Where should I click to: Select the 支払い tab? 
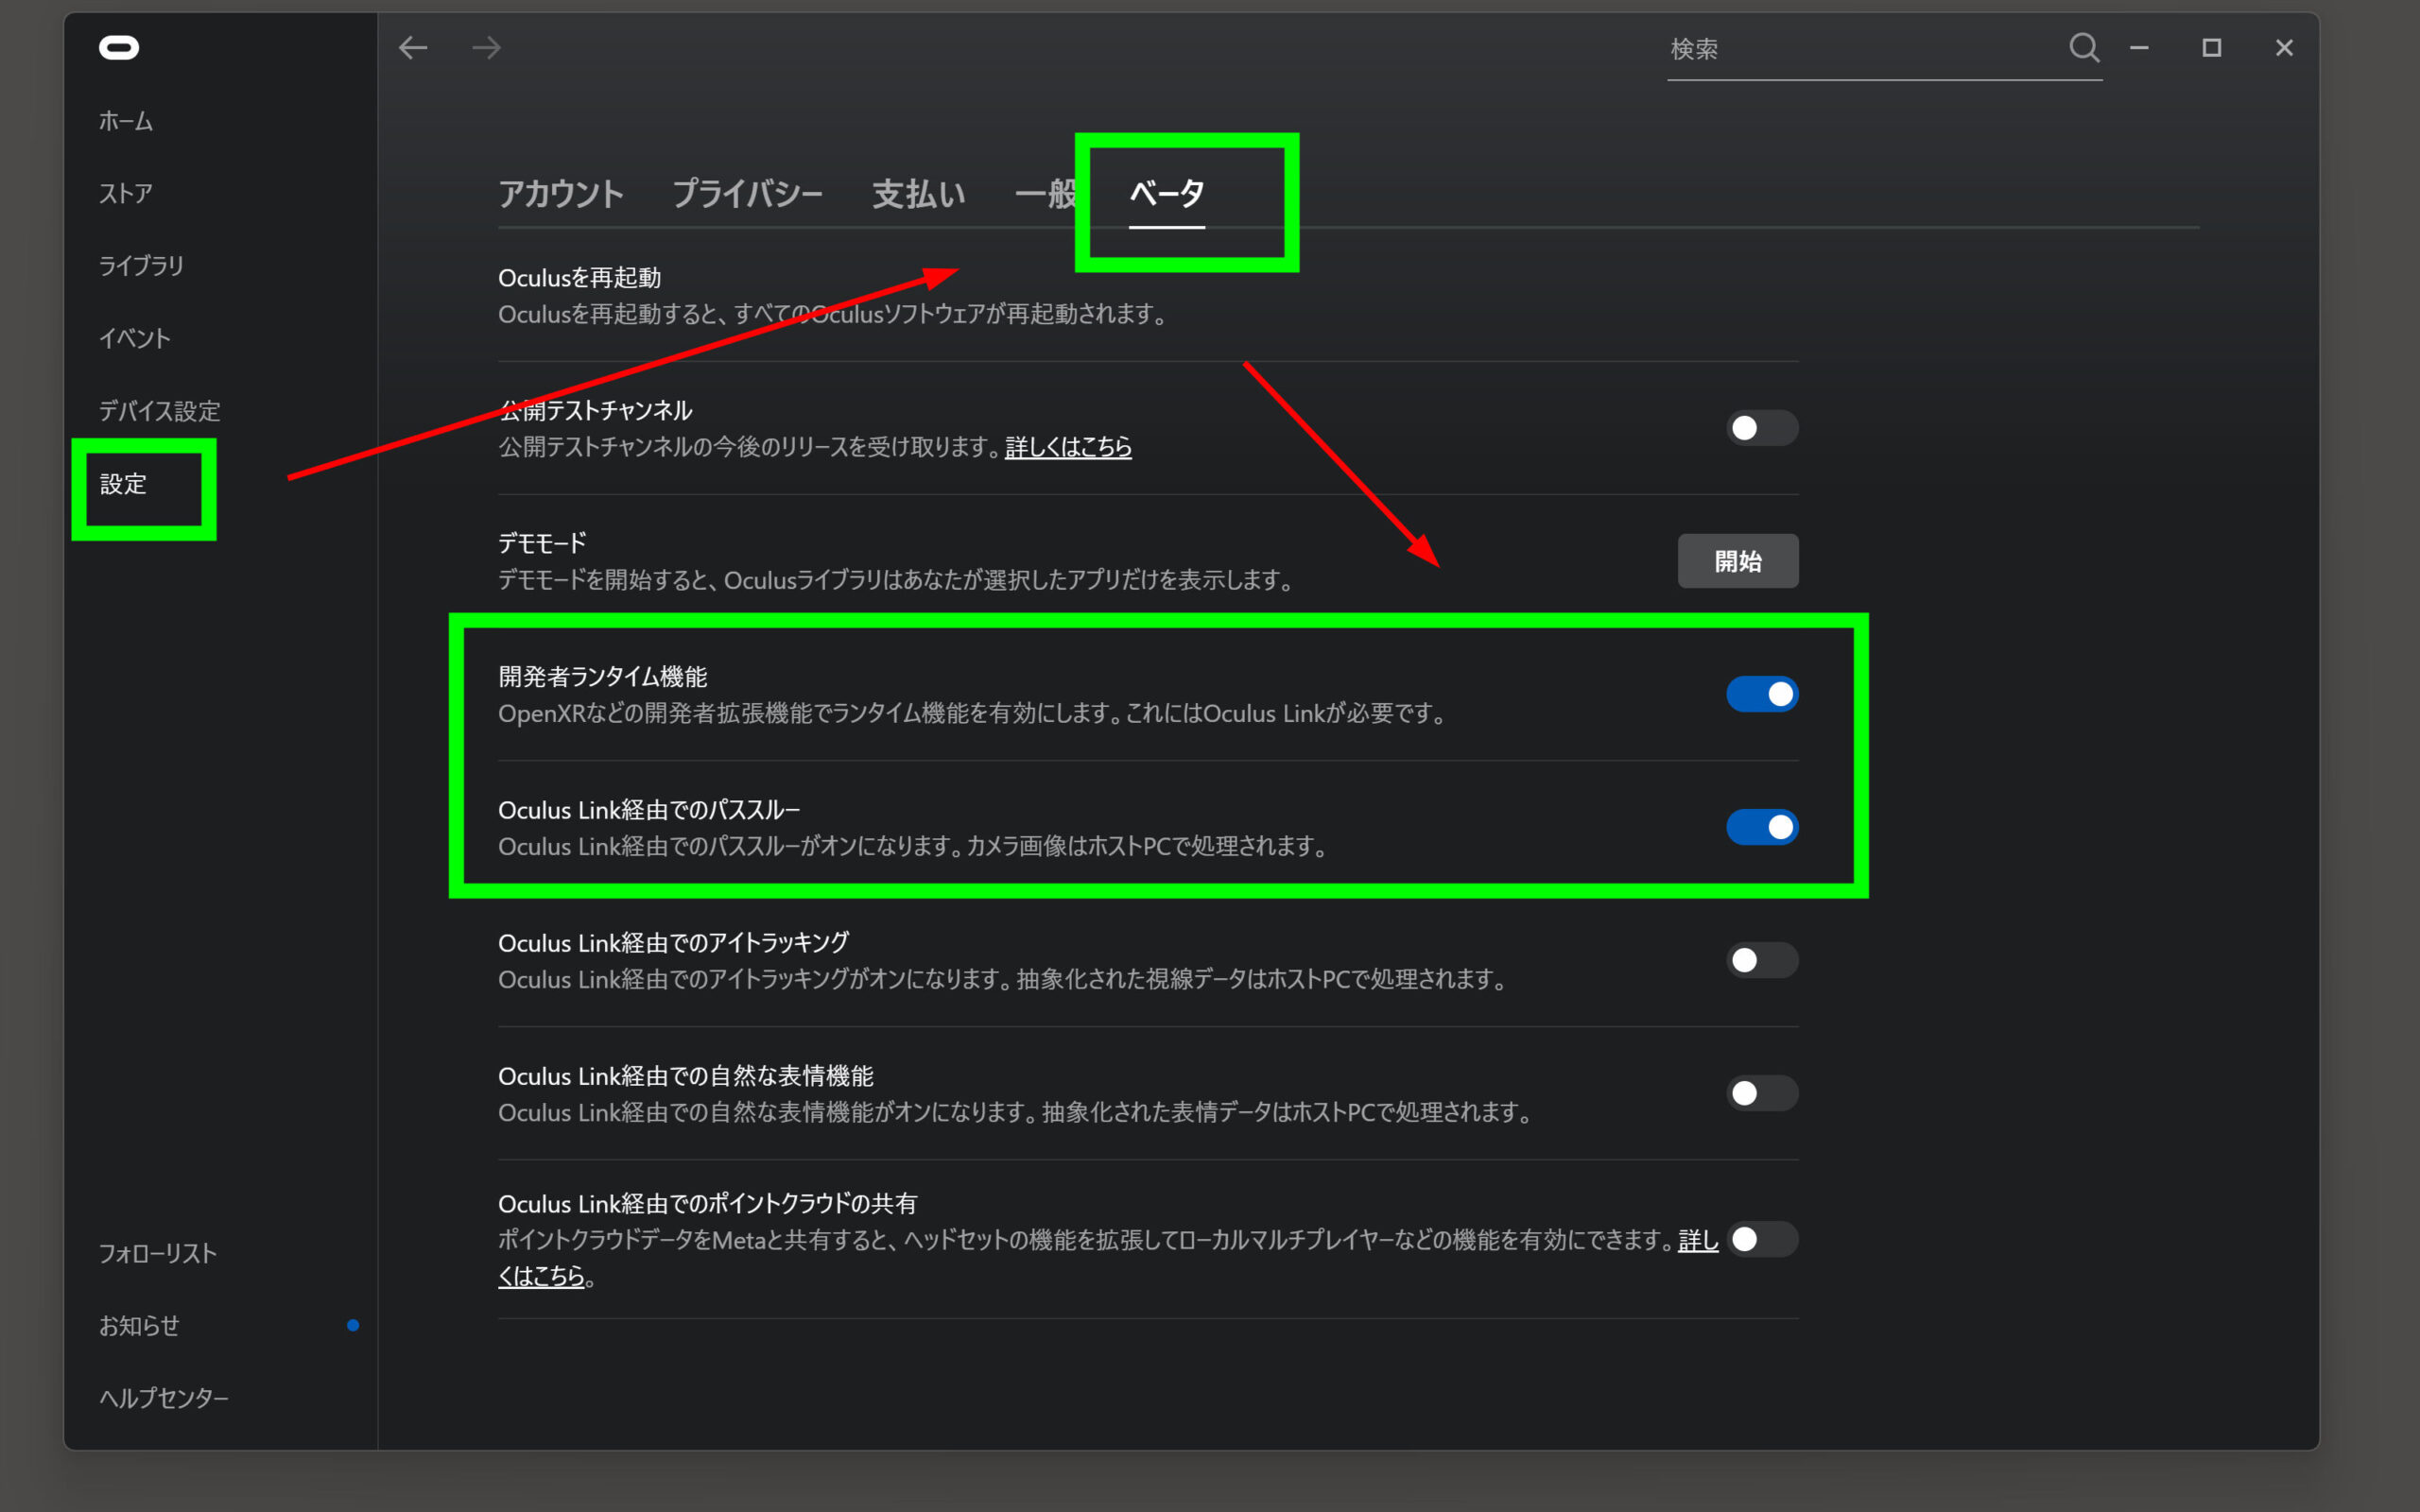[x=918, y=193]
